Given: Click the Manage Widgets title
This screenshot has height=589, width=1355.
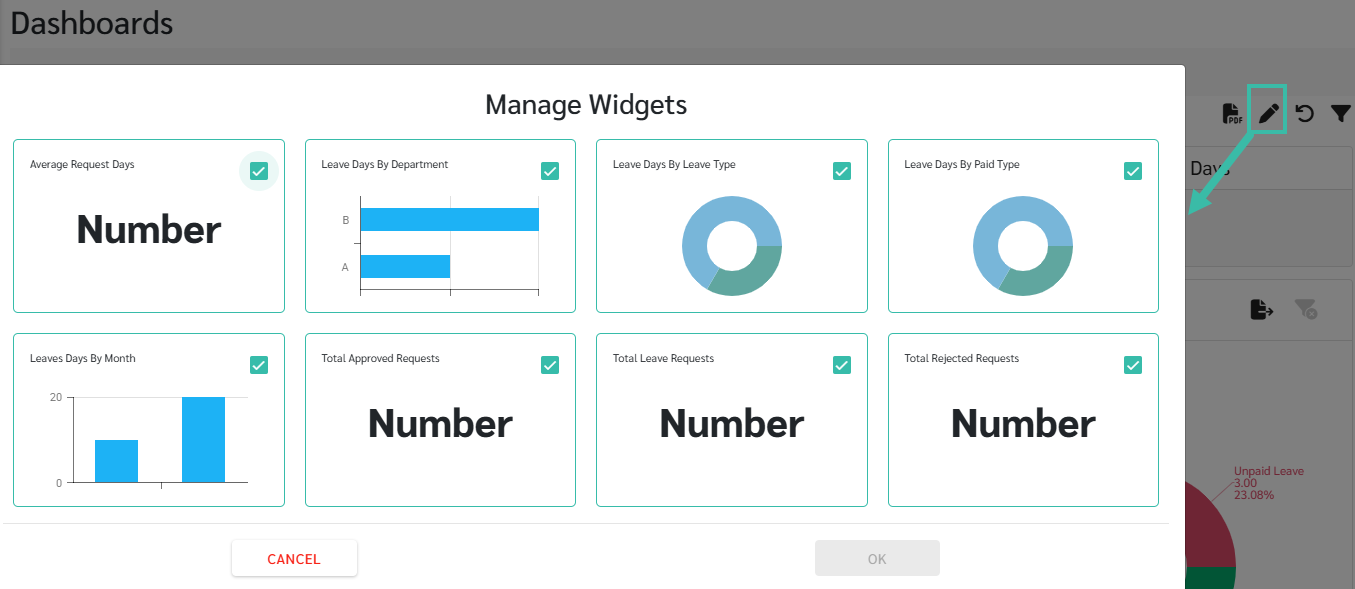Looking at the screenshot, I should pyautogui.click(x=586, y=104).
